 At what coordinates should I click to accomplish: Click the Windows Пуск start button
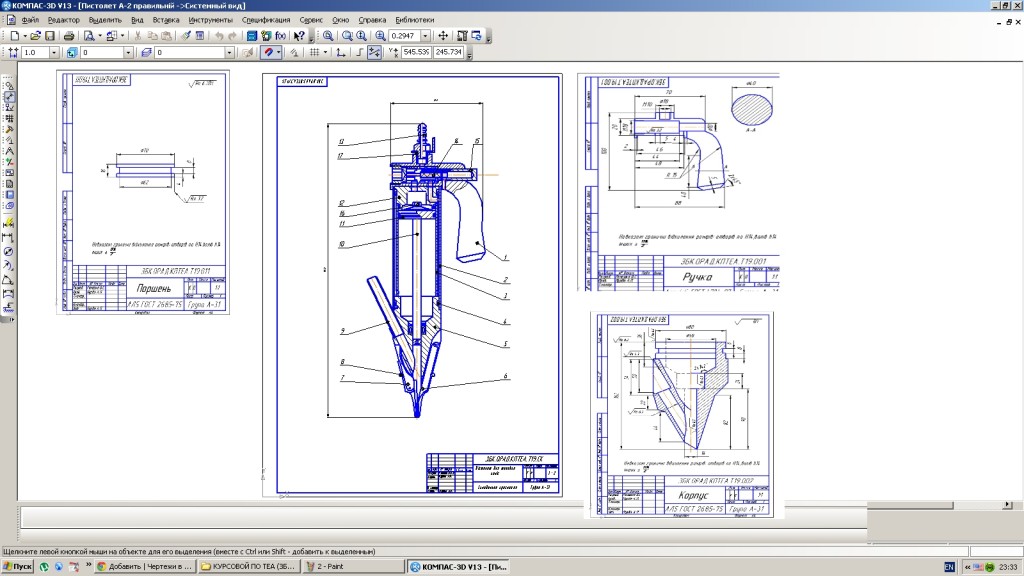coord(18,566)
